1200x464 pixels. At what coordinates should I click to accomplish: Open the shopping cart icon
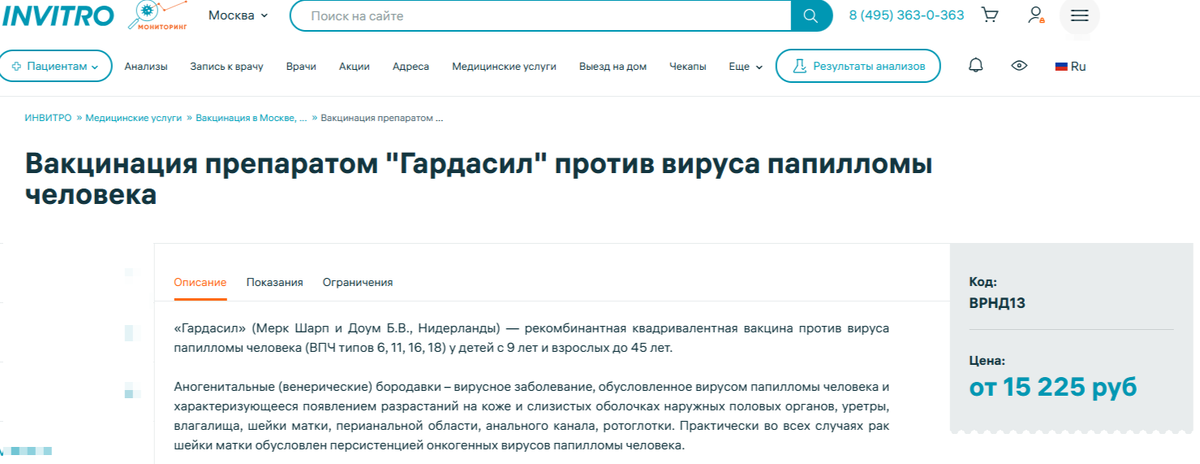point(990,15)
